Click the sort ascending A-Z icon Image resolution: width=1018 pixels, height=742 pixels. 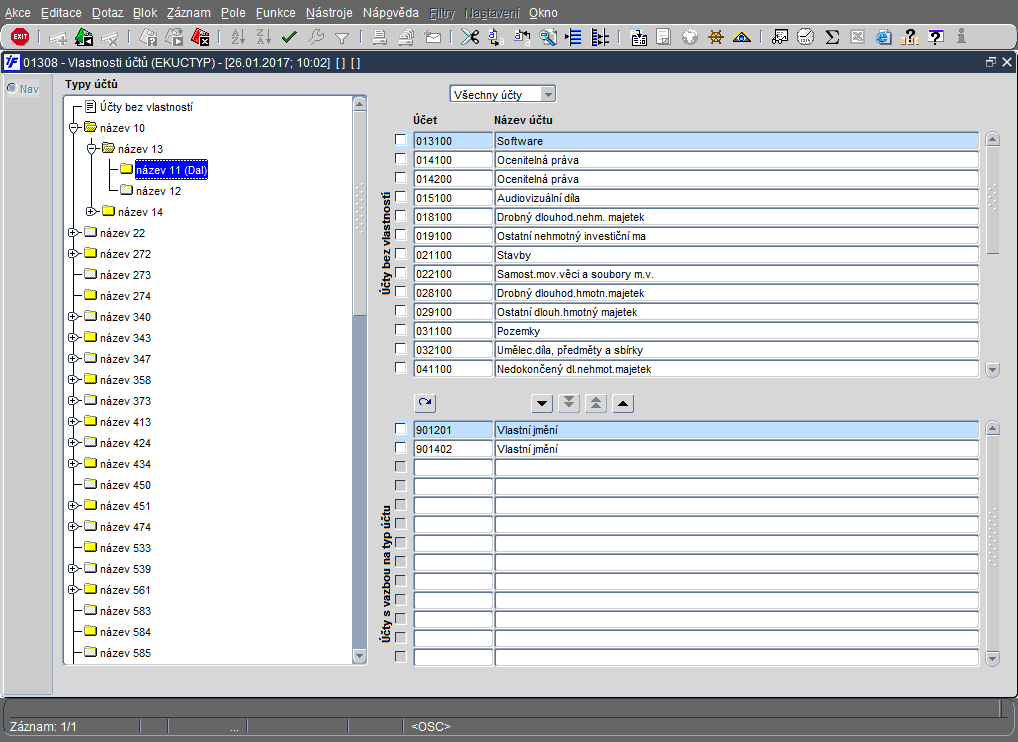coord(238,37)
